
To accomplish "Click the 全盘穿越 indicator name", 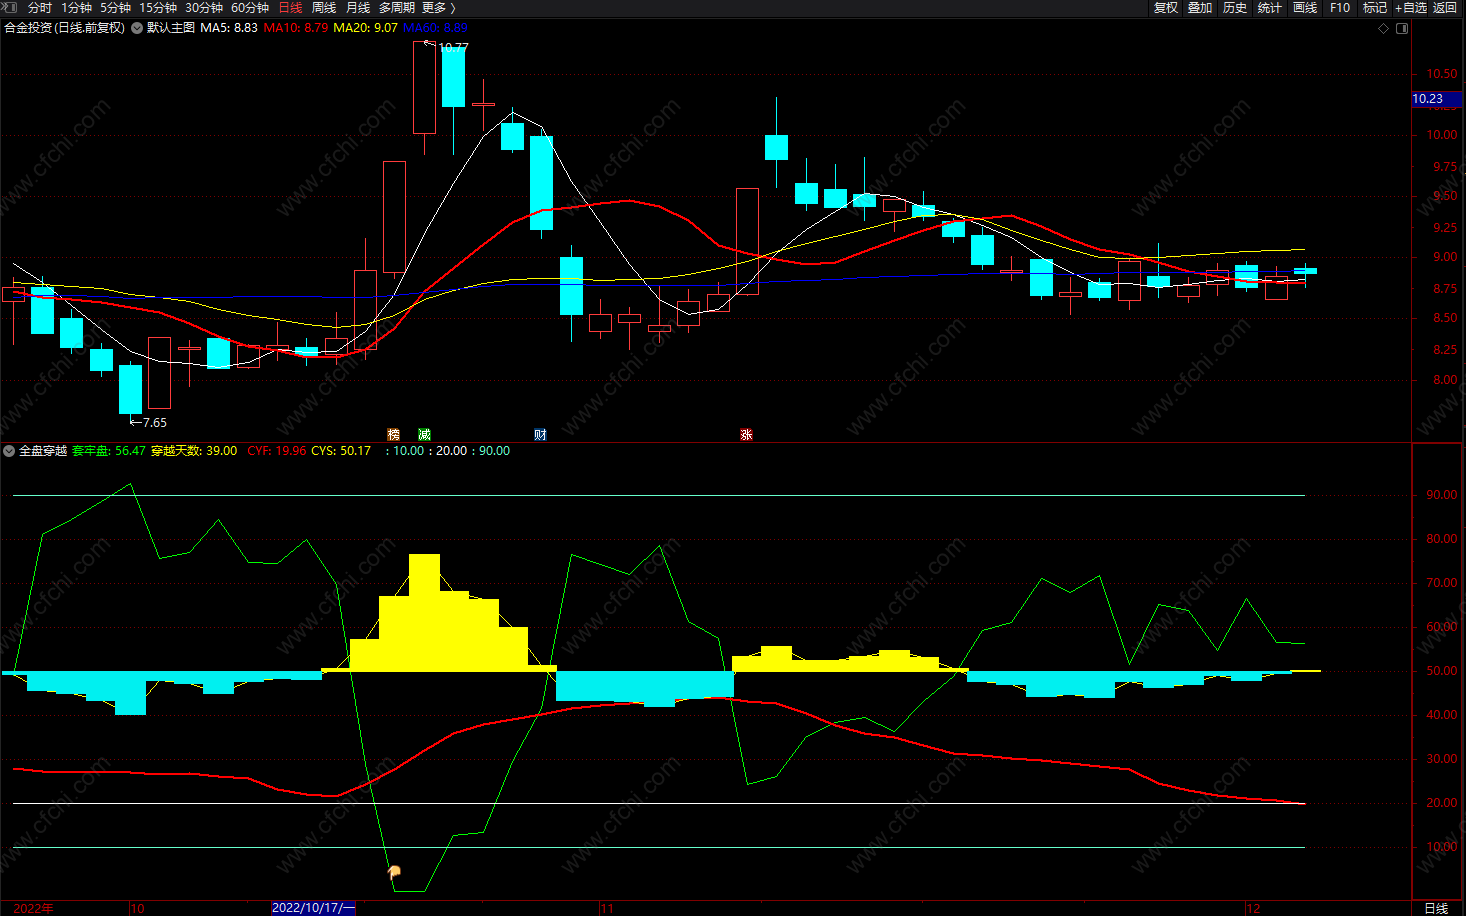I will coord(43,451).
